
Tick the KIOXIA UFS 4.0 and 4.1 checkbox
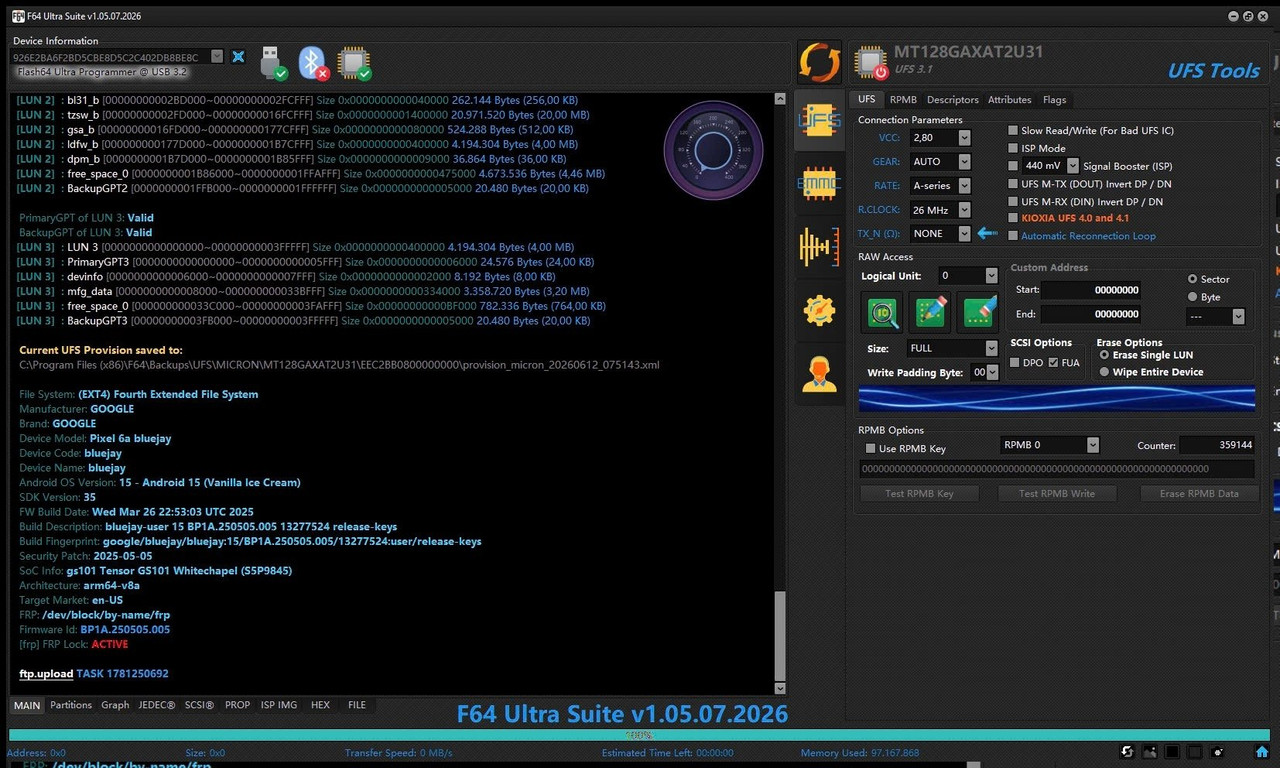[x=1013, y=218]
